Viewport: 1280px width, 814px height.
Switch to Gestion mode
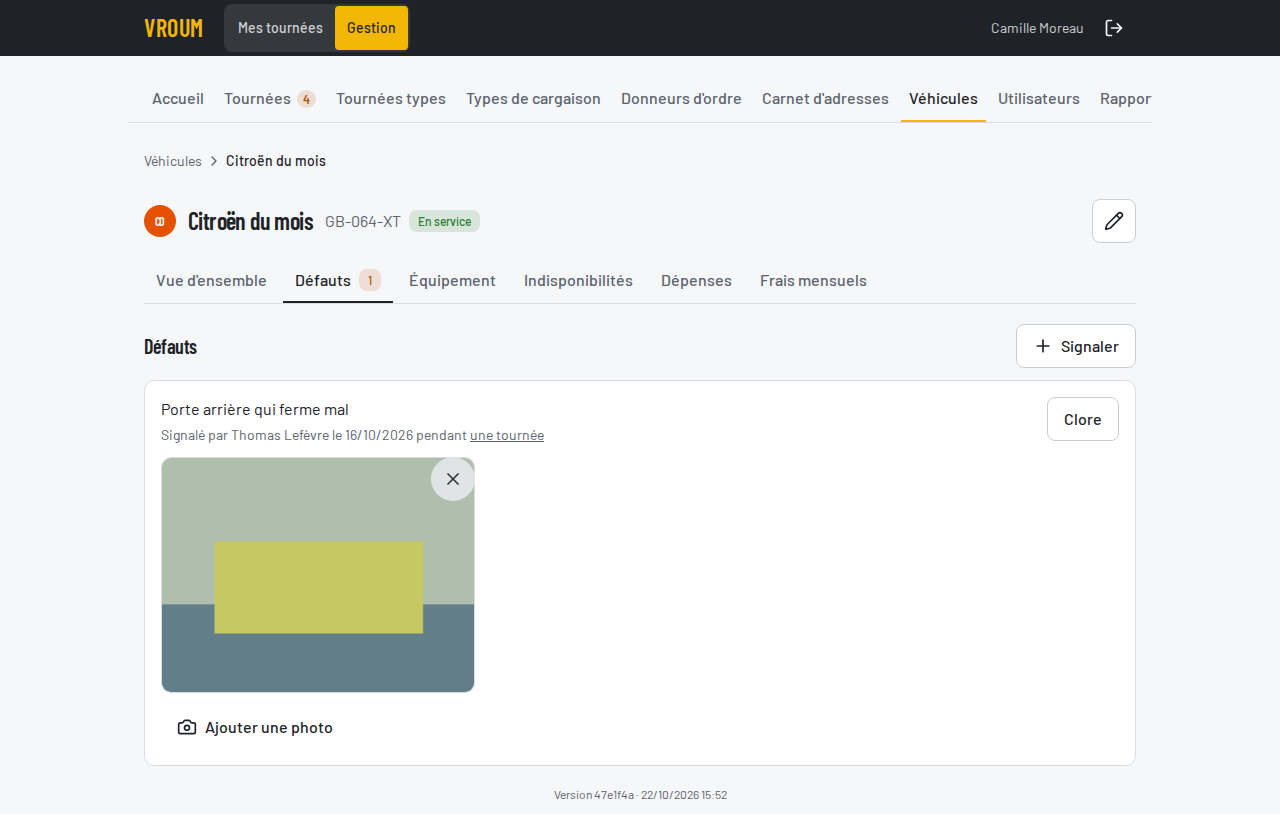point(371,28)
